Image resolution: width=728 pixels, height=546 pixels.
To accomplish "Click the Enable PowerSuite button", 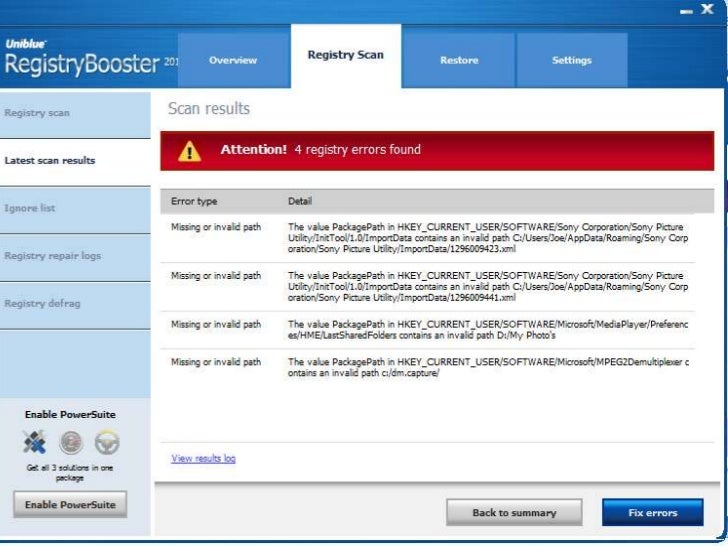I will click(70, 505).
